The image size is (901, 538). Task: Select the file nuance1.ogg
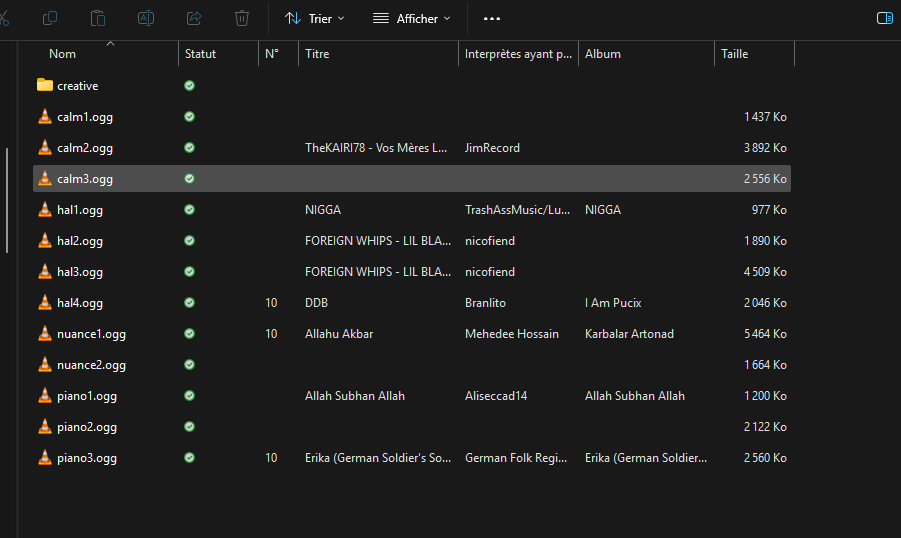tap(91, 334)
